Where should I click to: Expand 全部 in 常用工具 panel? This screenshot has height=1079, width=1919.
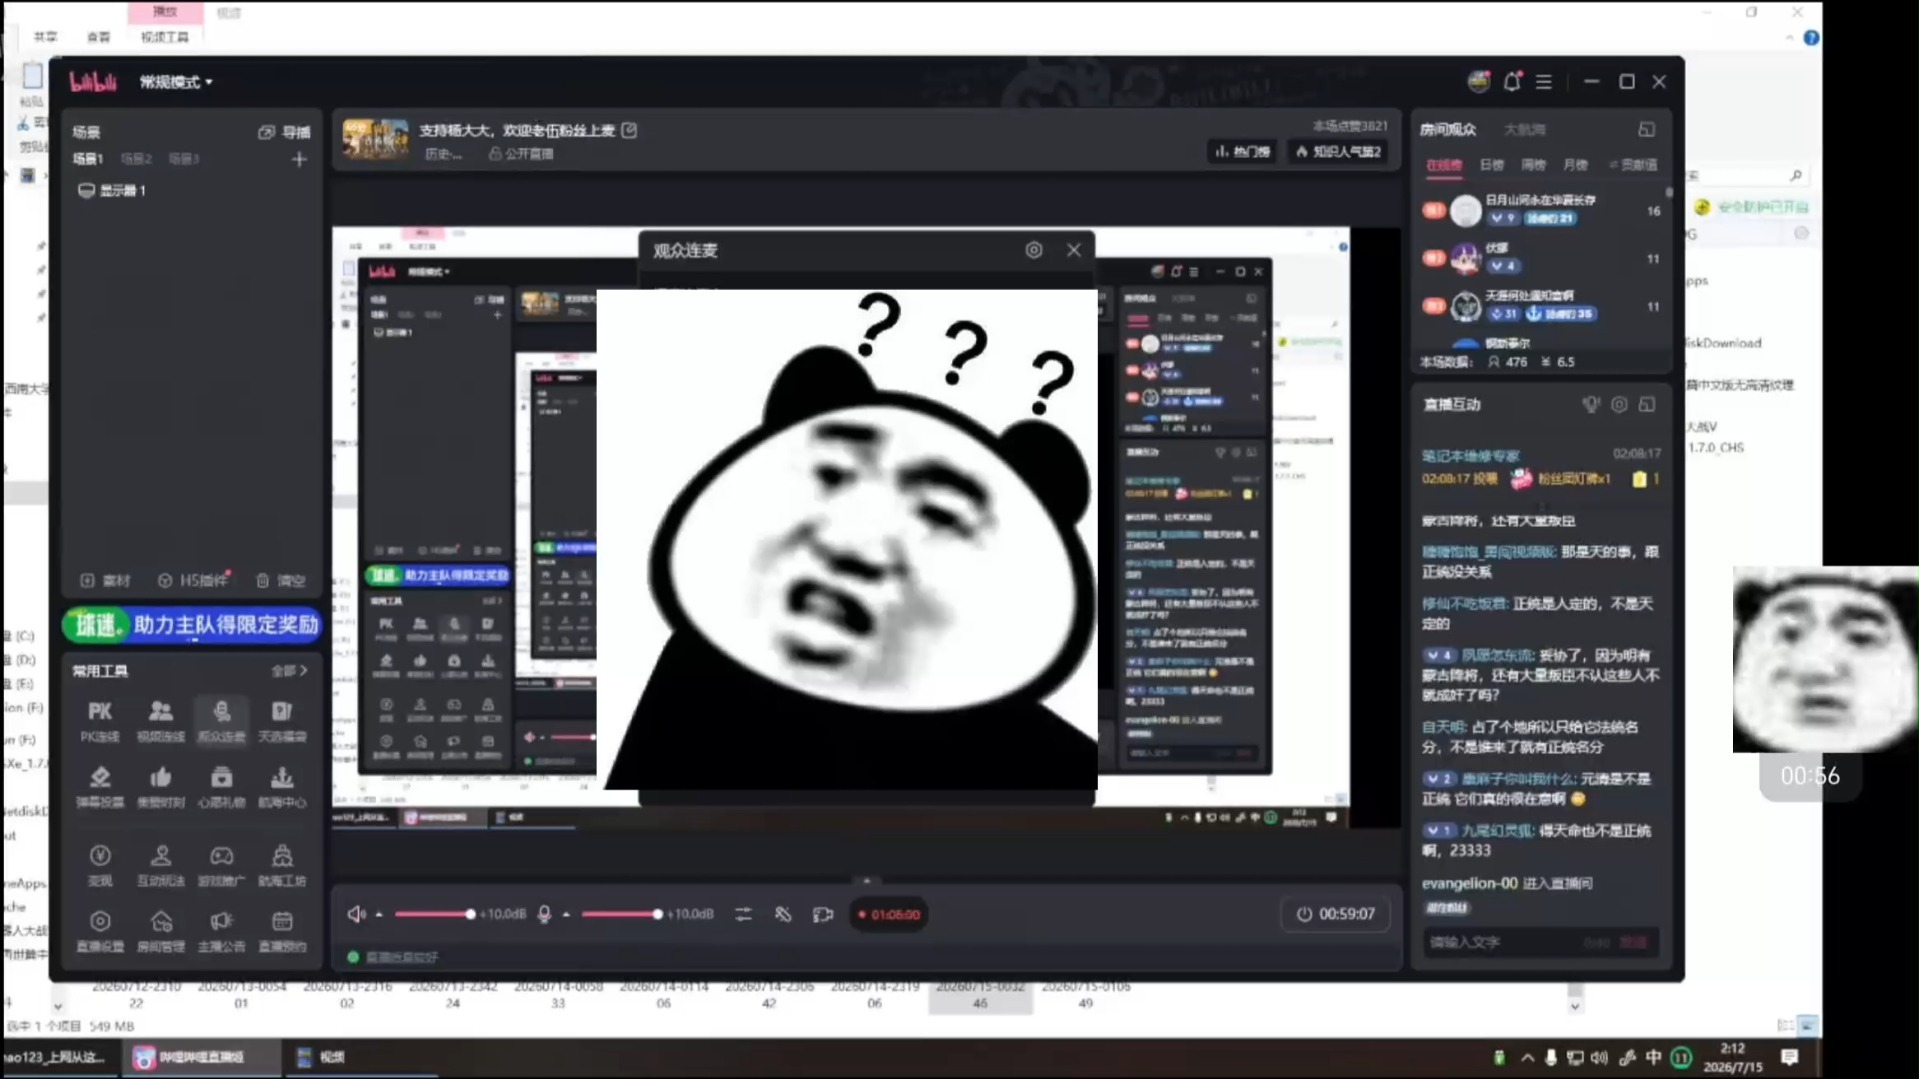point(290,671)
